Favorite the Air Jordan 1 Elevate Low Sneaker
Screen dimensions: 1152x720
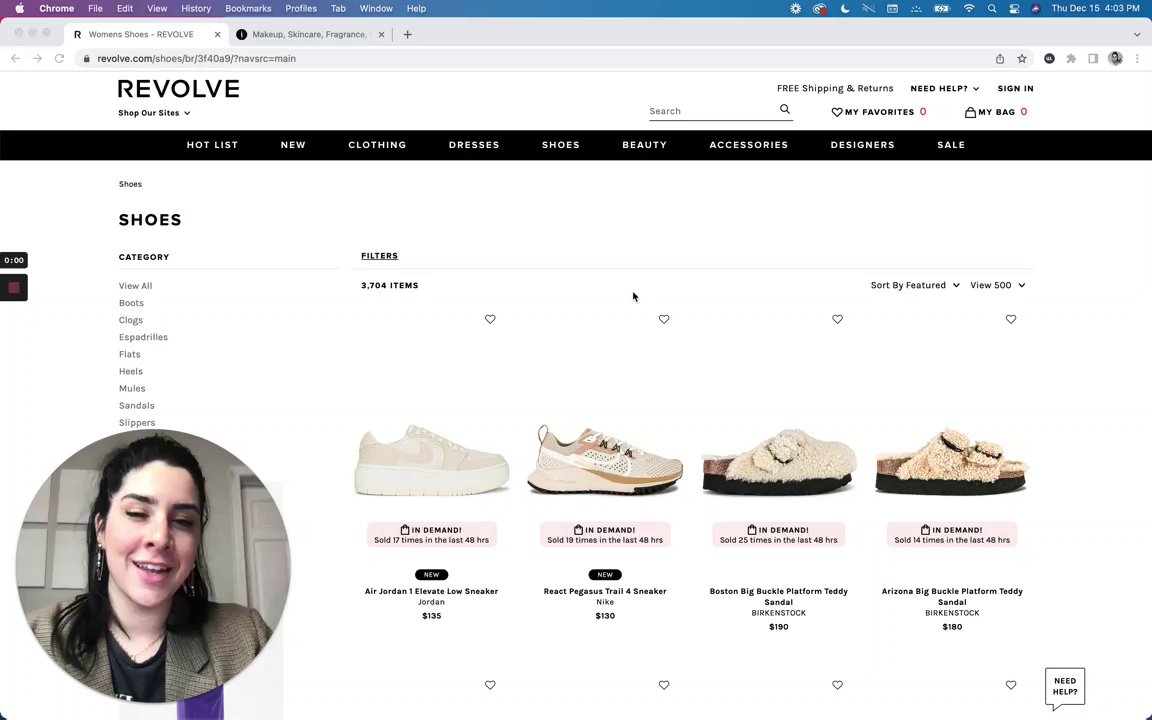(490, 320)
